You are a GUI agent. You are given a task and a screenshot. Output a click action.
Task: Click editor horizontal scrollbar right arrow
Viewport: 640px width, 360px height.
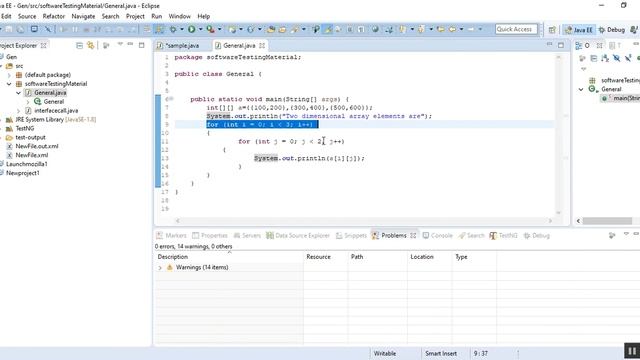tap(550, 221)
